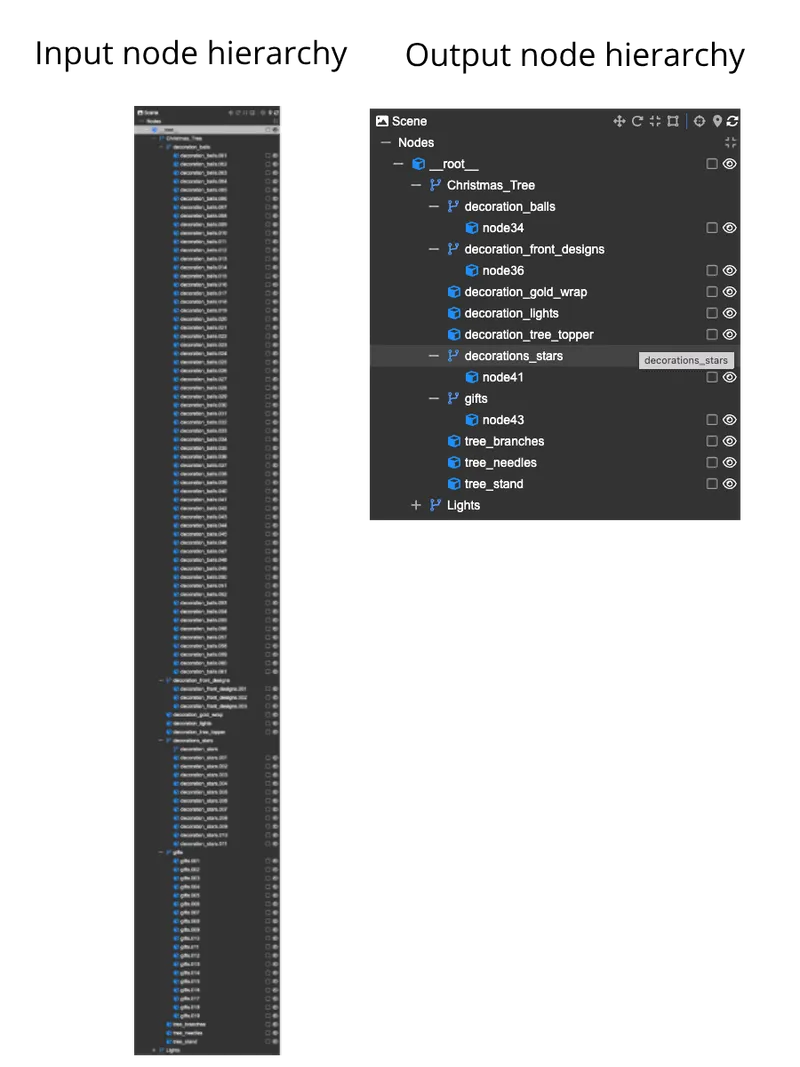Click the bounding box icon in Scene toolbar
The width and height of the screenshot is (800, 1067).
[673, 121]
